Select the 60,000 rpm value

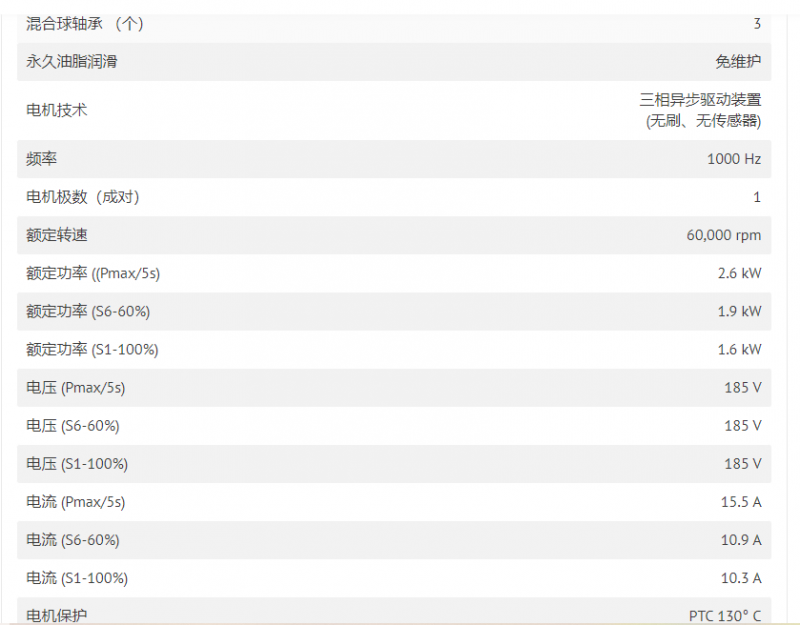723,235
